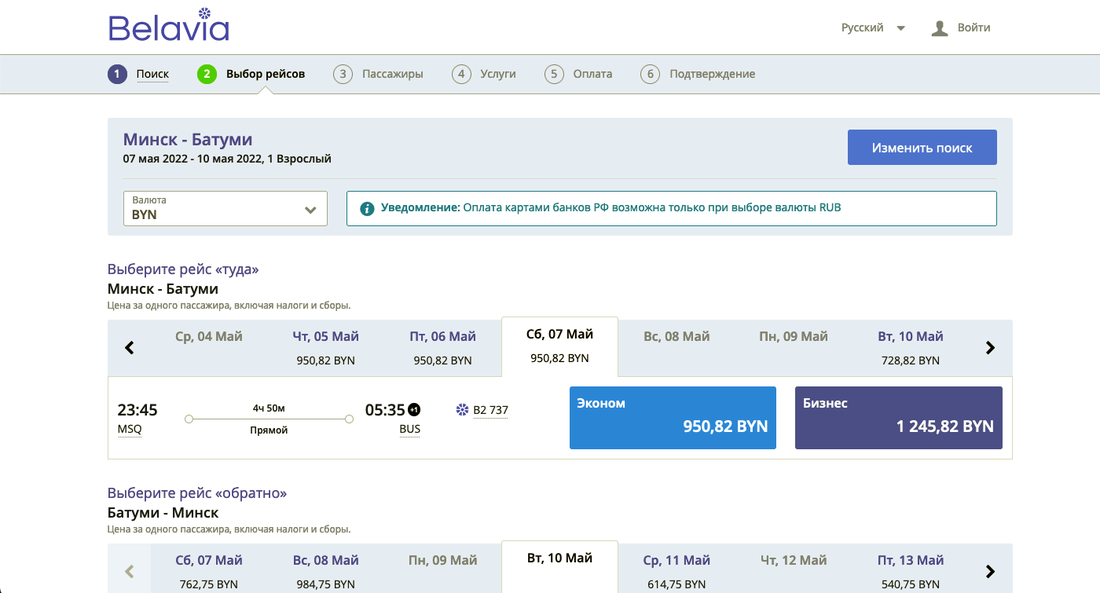Select outbound date Чт, 05 Май

coord(327,347)
